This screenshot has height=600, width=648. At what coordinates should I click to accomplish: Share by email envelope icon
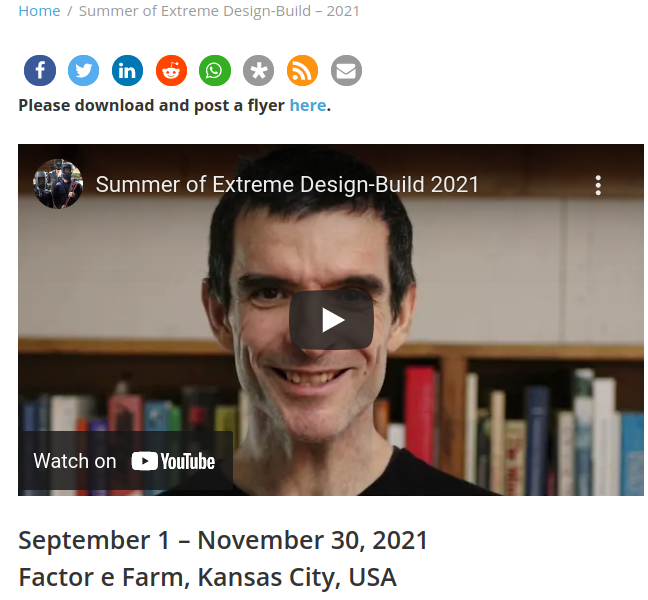[346, 71]
